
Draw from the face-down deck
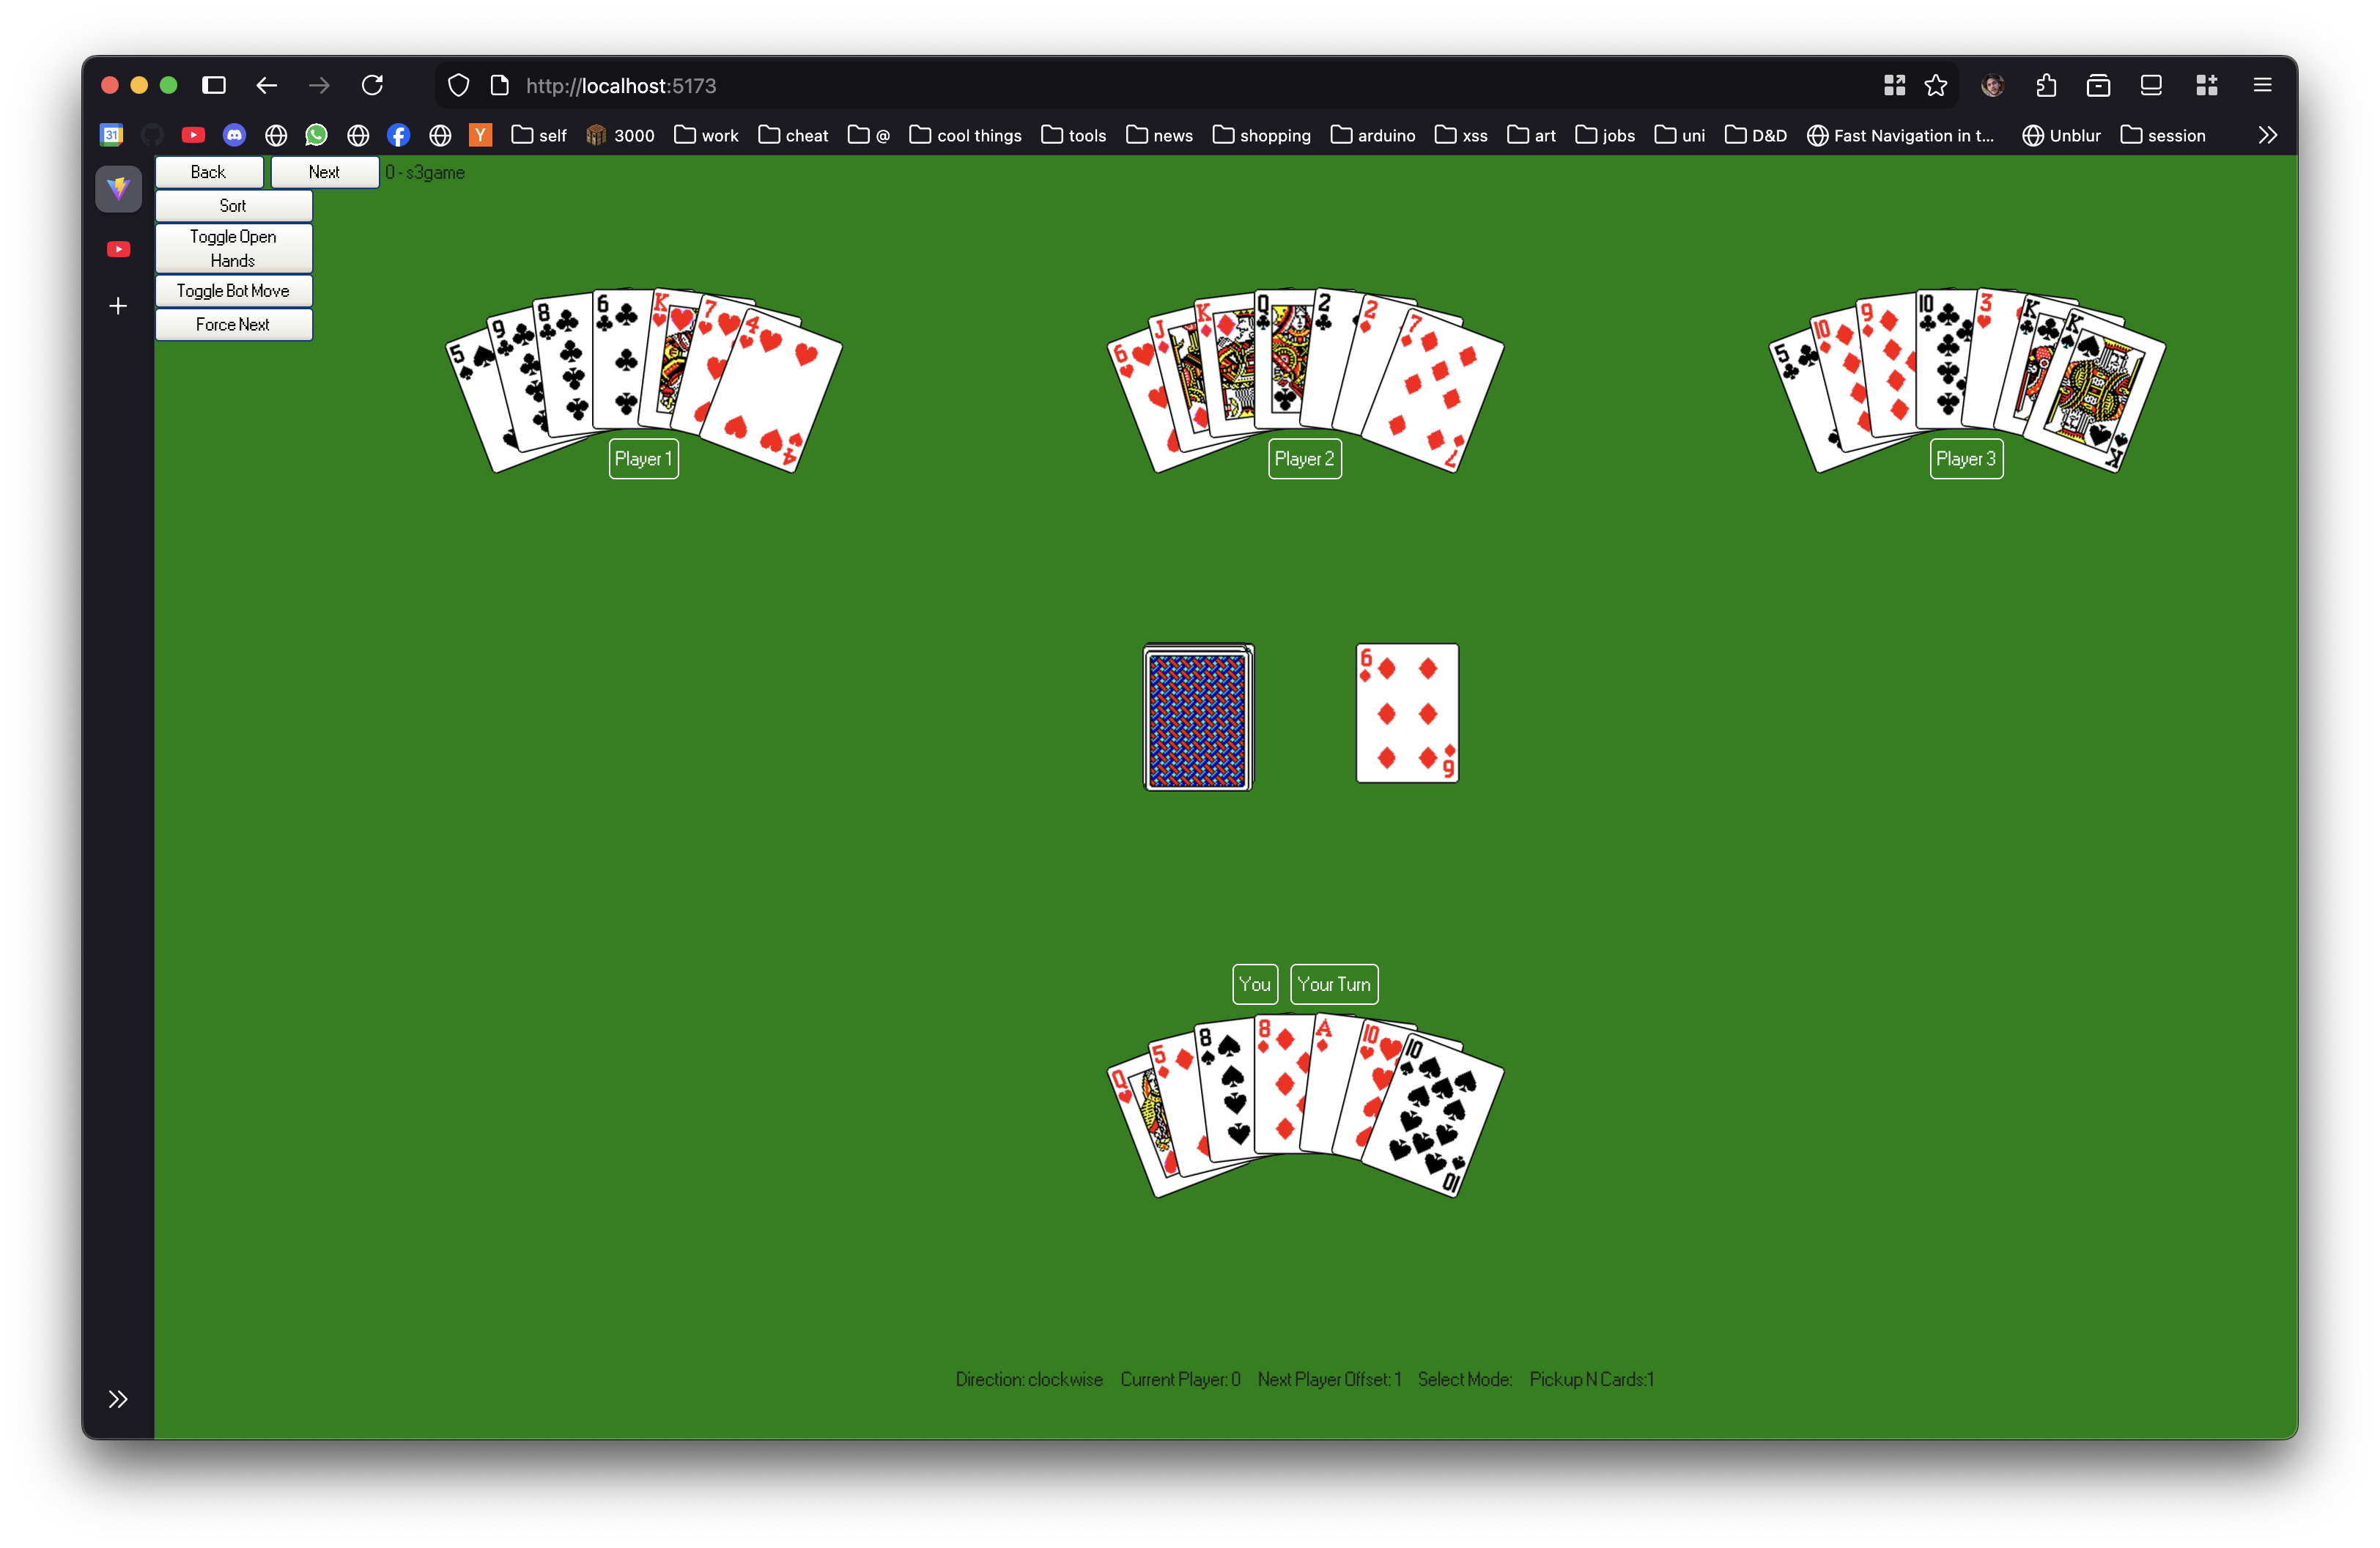[1198, 717]
